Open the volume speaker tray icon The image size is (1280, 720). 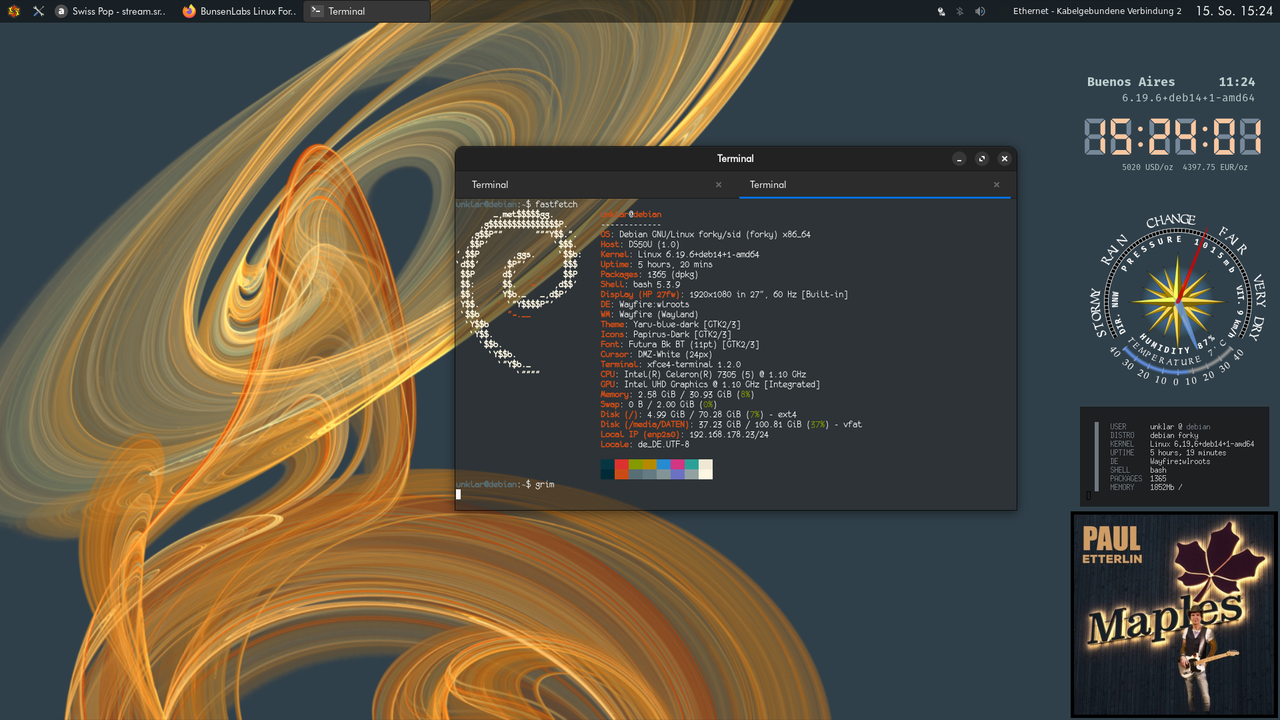[980, 11]
